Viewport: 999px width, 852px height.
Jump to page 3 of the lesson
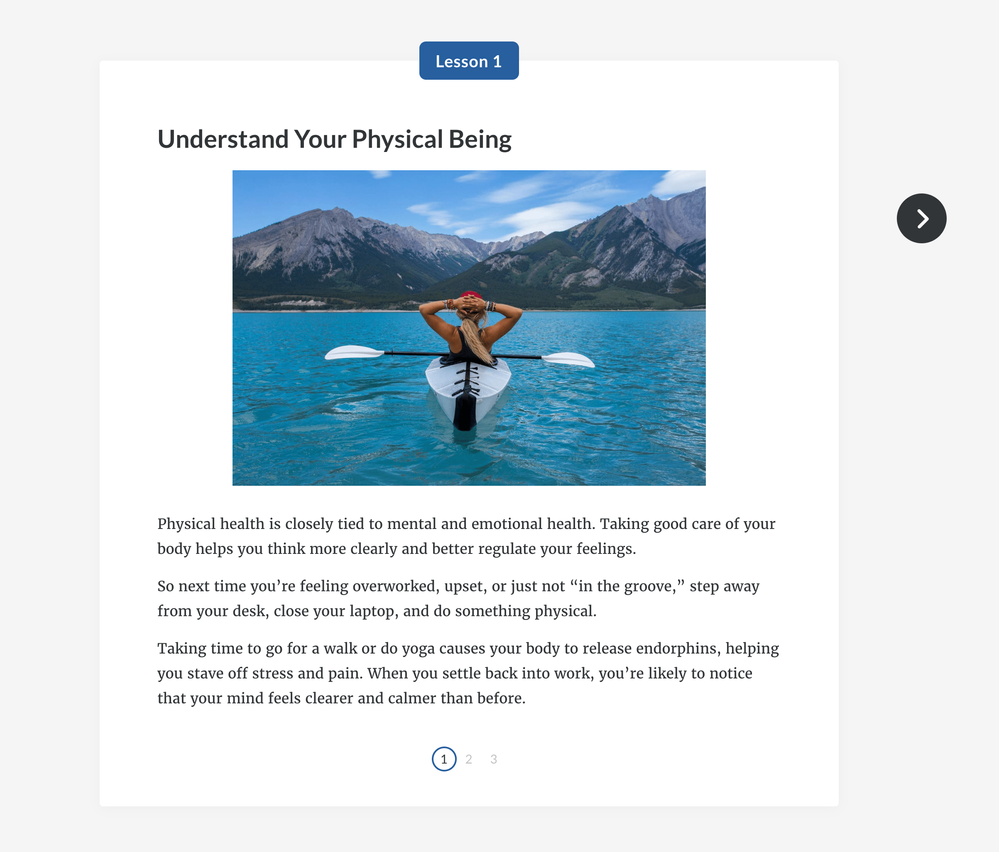tap(494, 759)
